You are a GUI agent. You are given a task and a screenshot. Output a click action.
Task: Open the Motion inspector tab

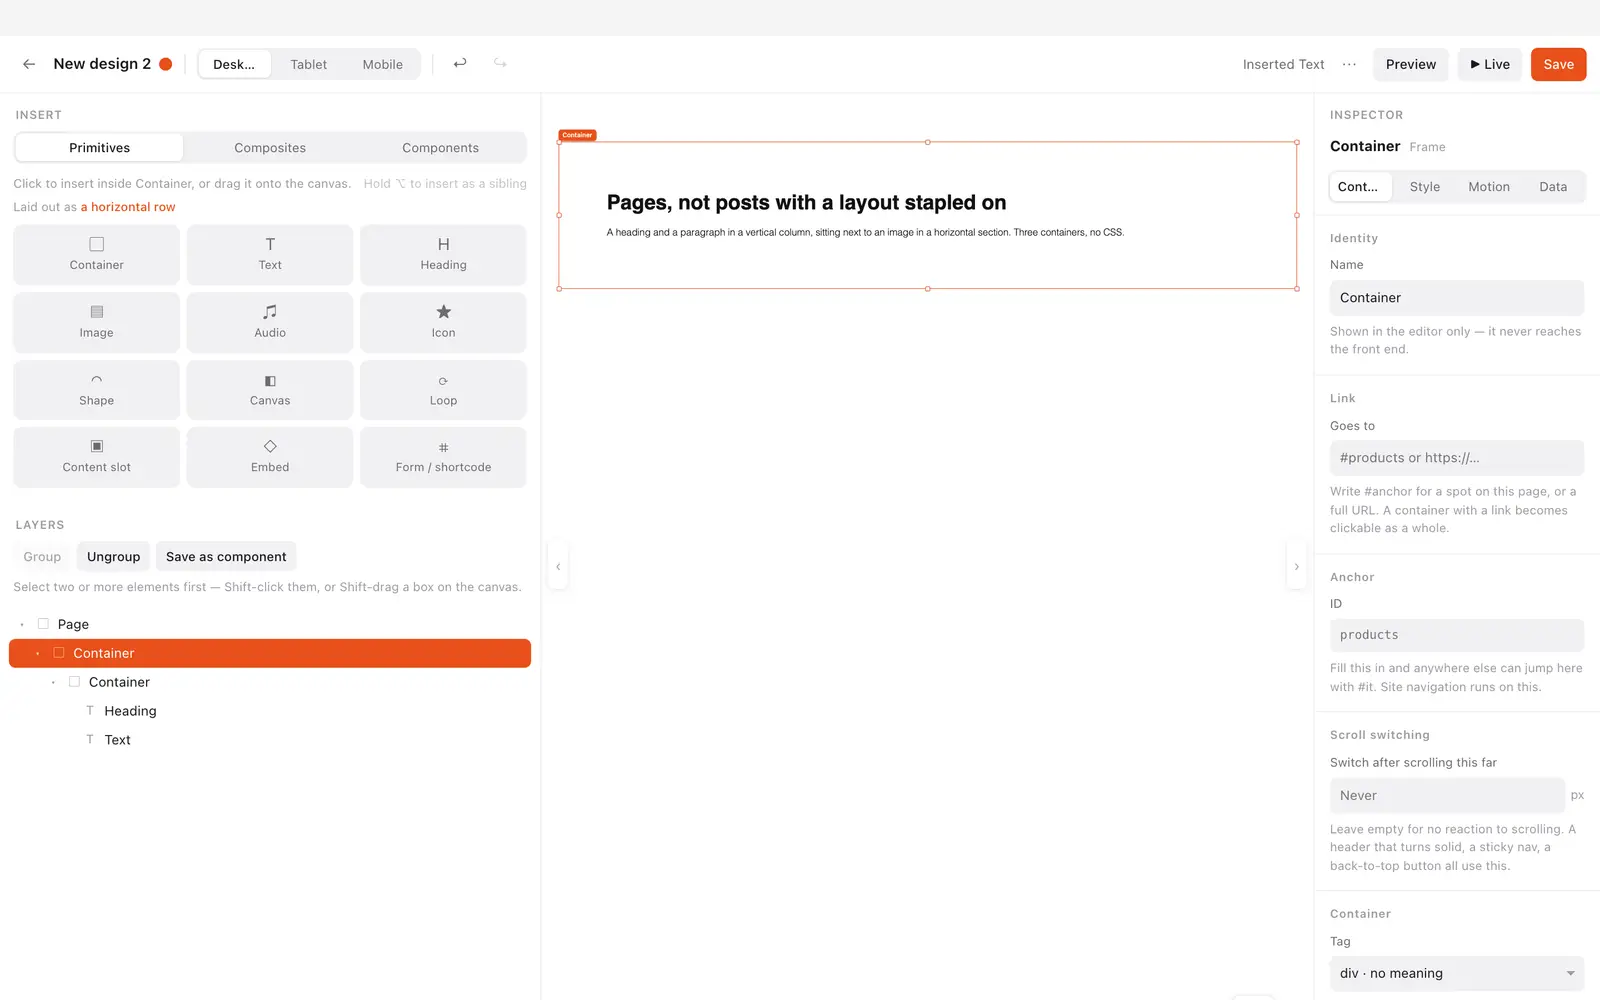[1489, 186]
